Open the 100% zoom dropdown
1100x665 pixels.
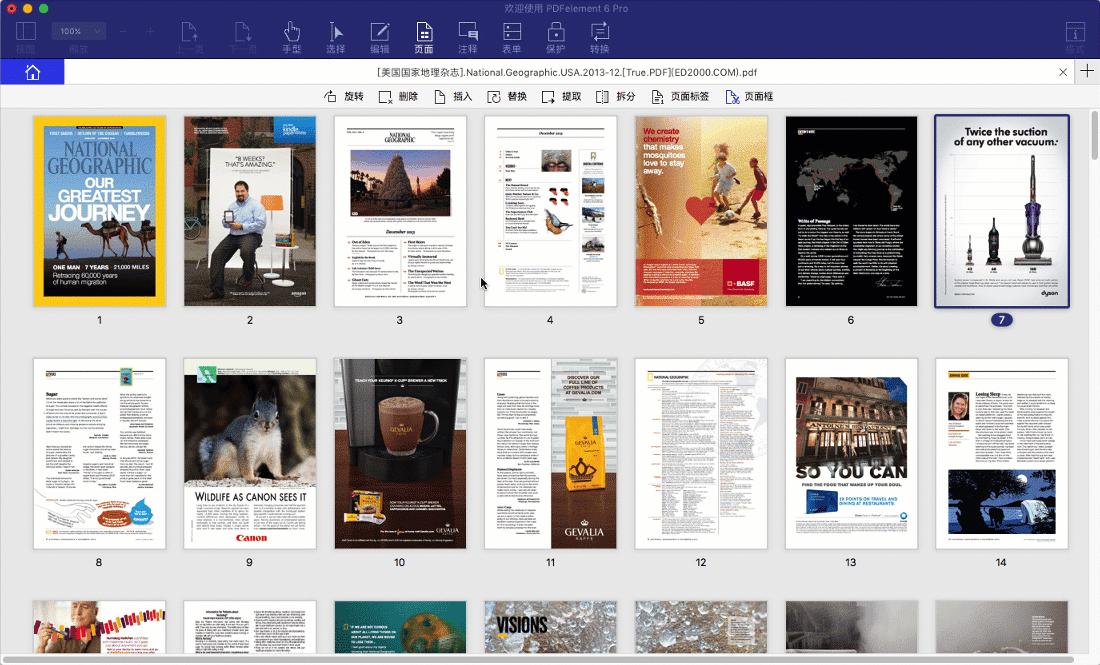78,31
